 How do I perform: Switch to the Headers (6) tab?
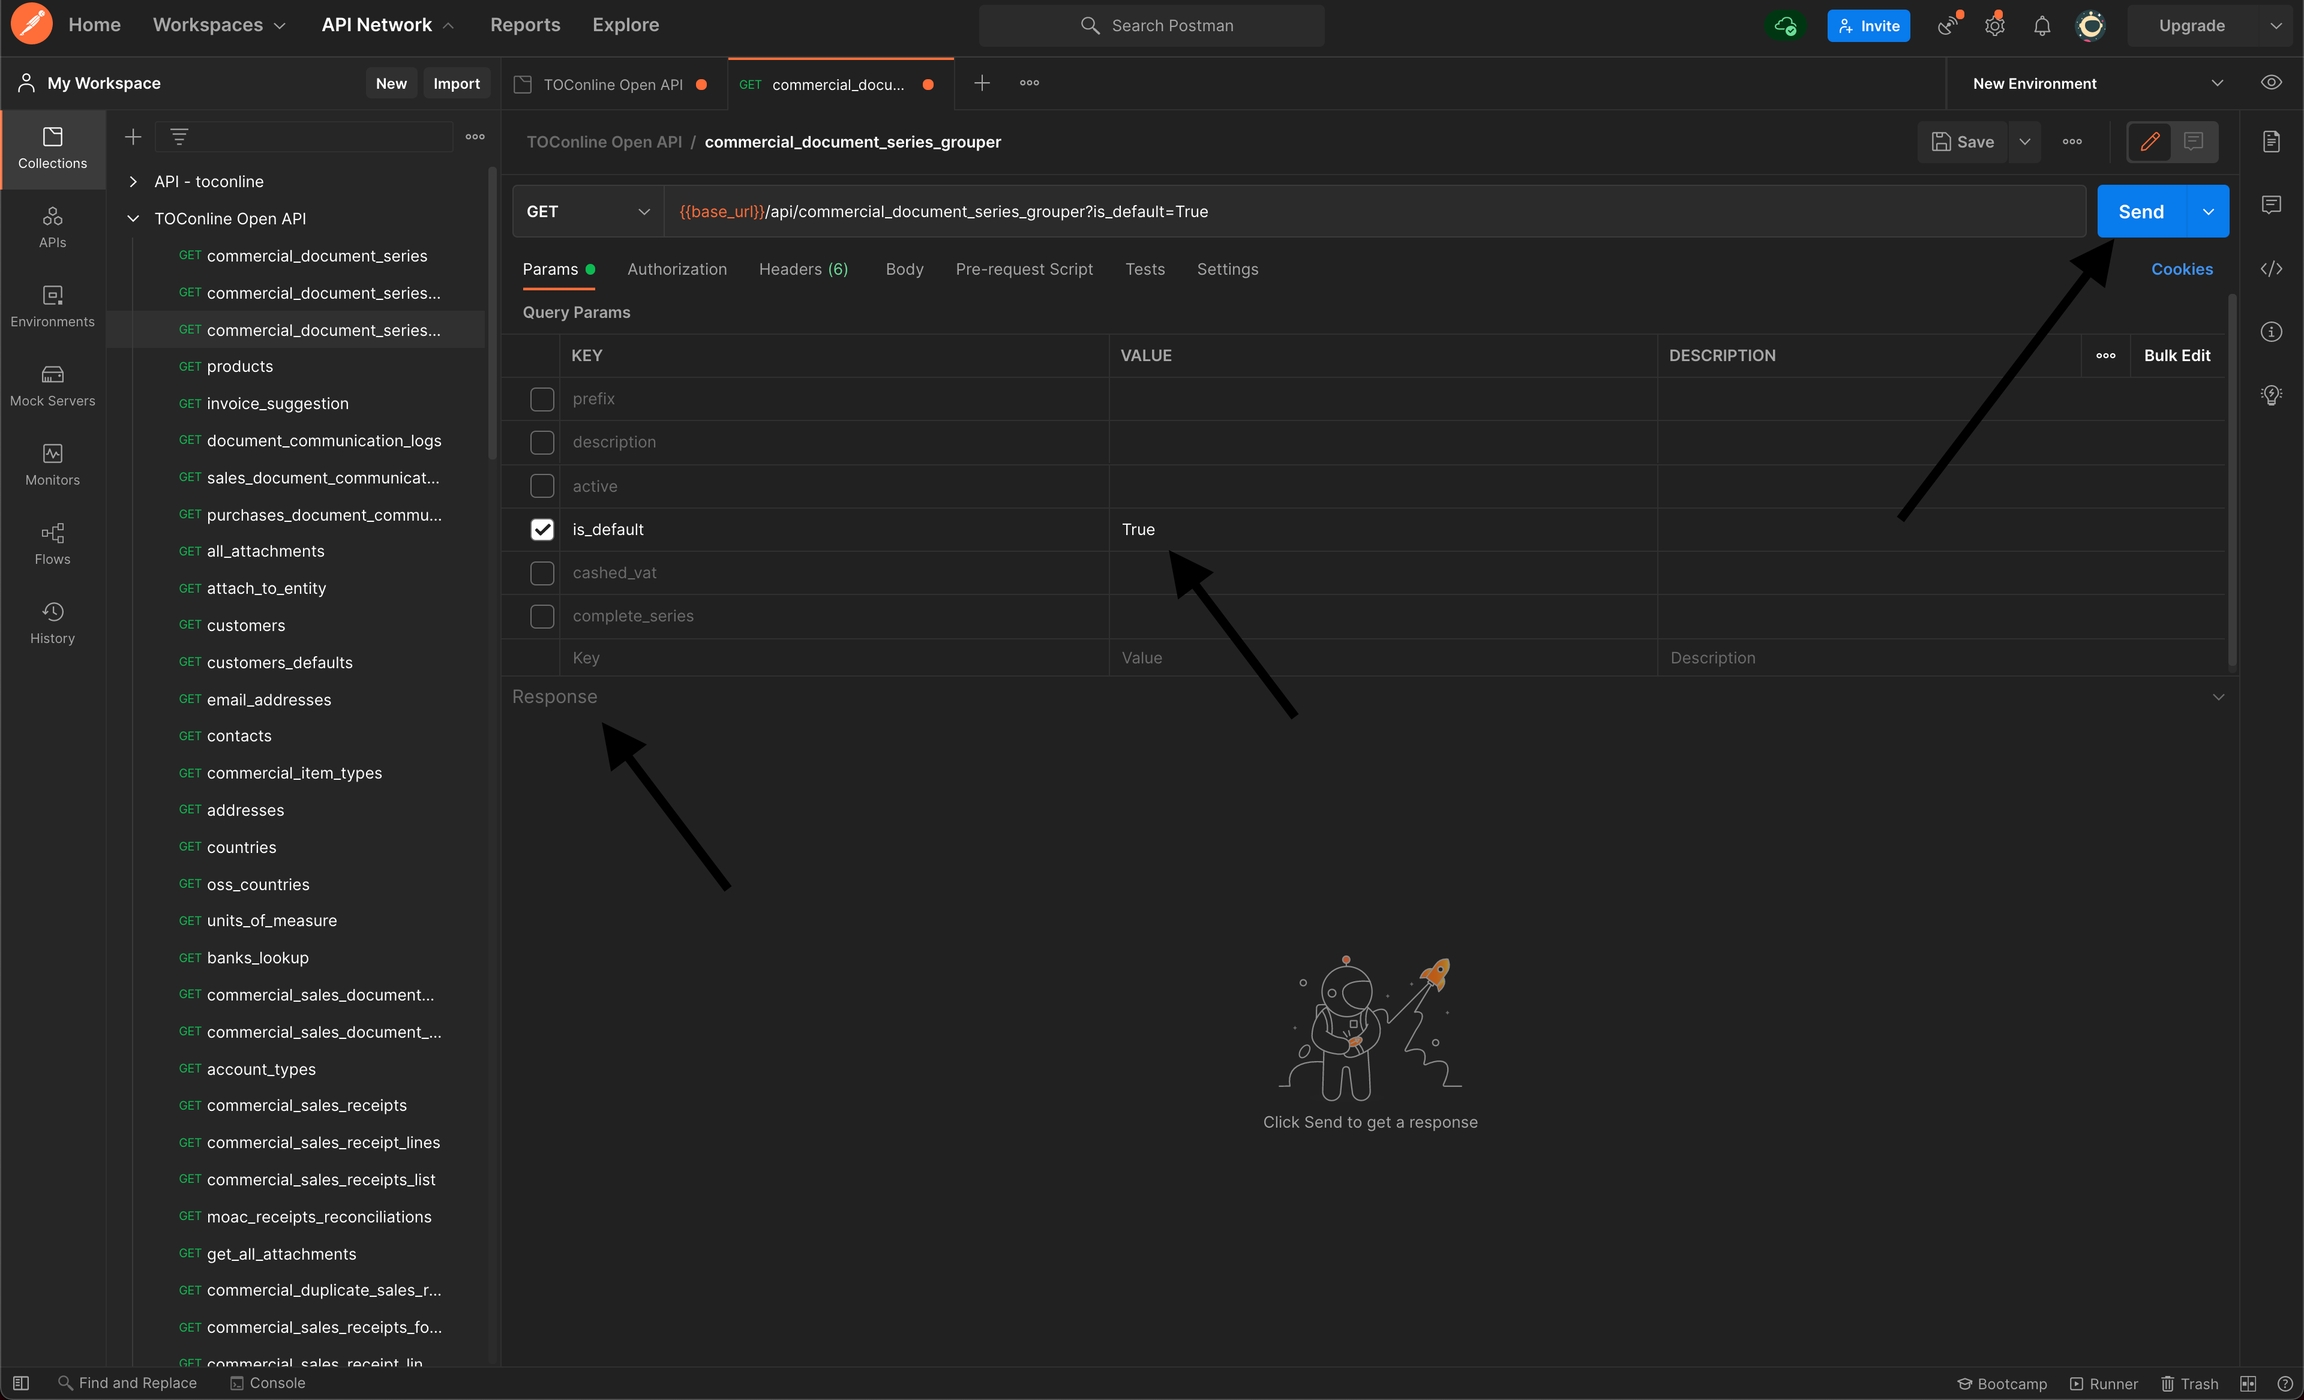coord(803,269)
